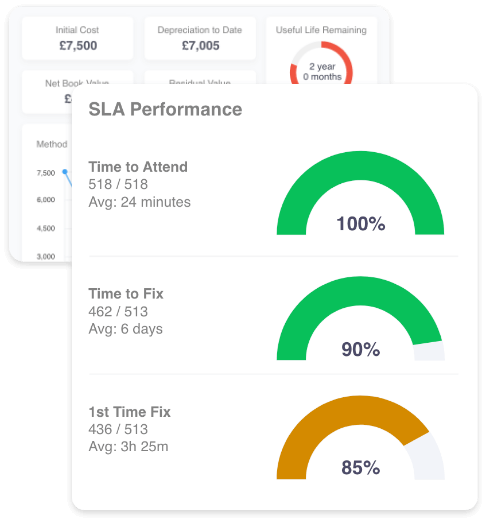Click the Useful Life Remaining donut chart

pos(321,63)
